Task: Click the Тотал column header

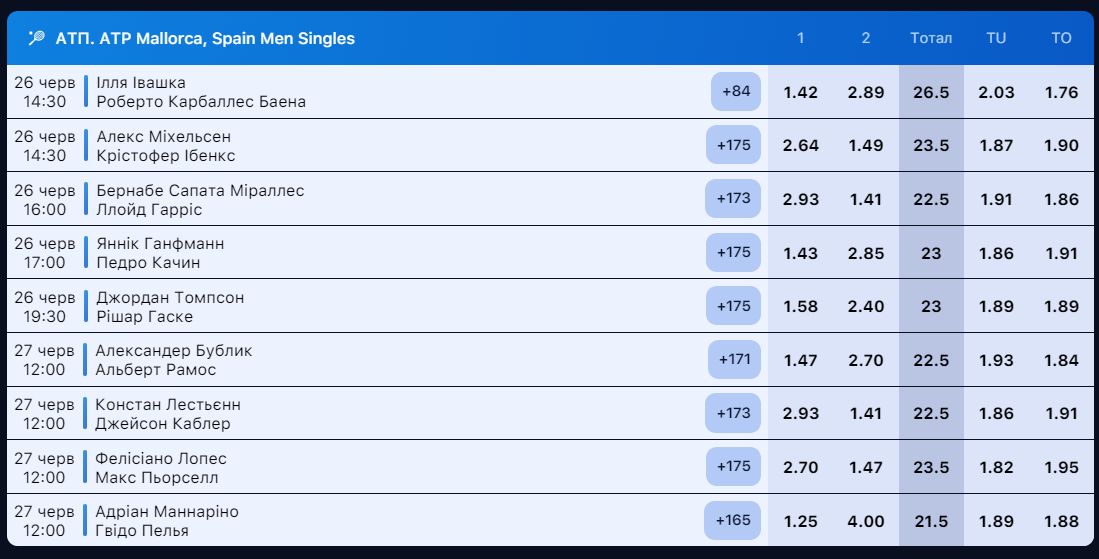Action: (931, 39)
